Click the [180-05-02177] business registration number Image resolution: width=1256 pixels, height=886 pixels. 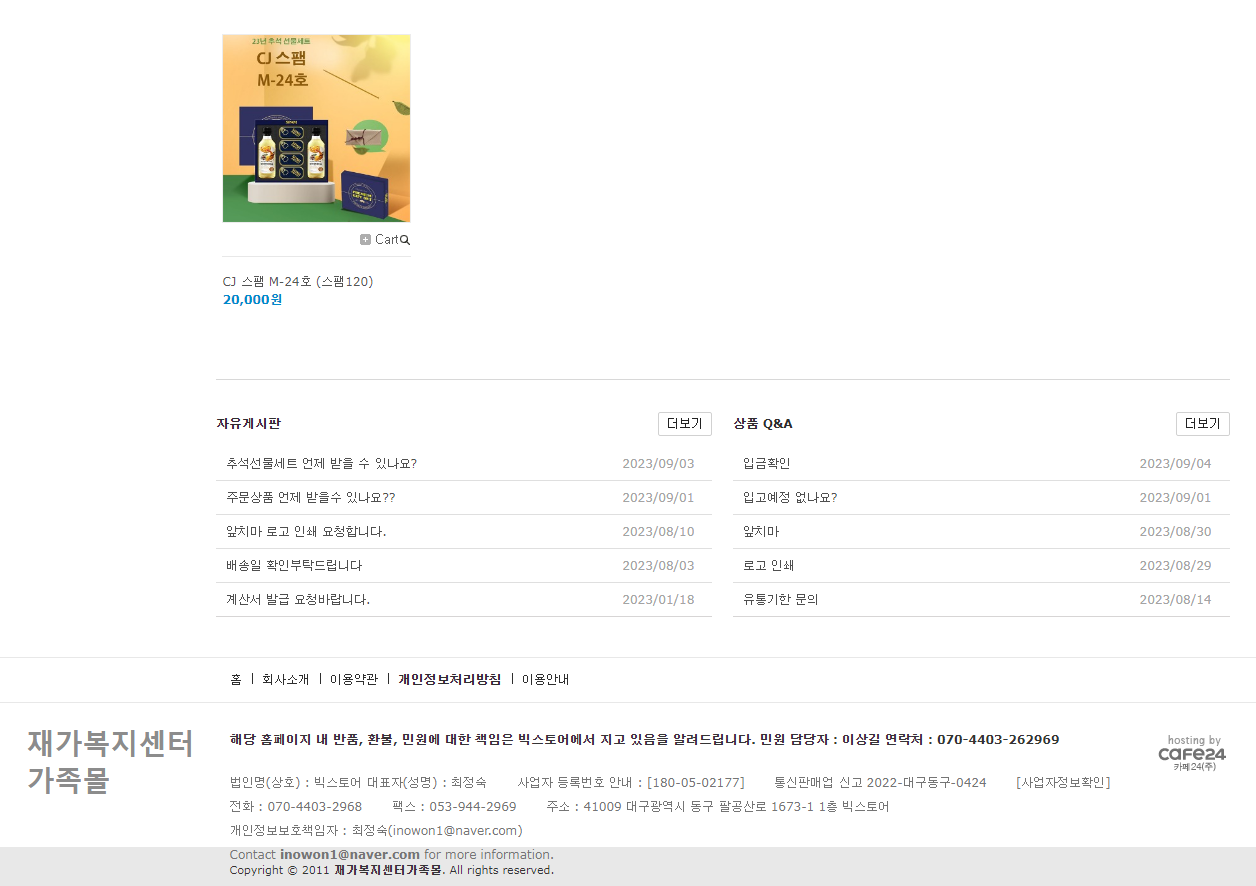click(695, 783)
